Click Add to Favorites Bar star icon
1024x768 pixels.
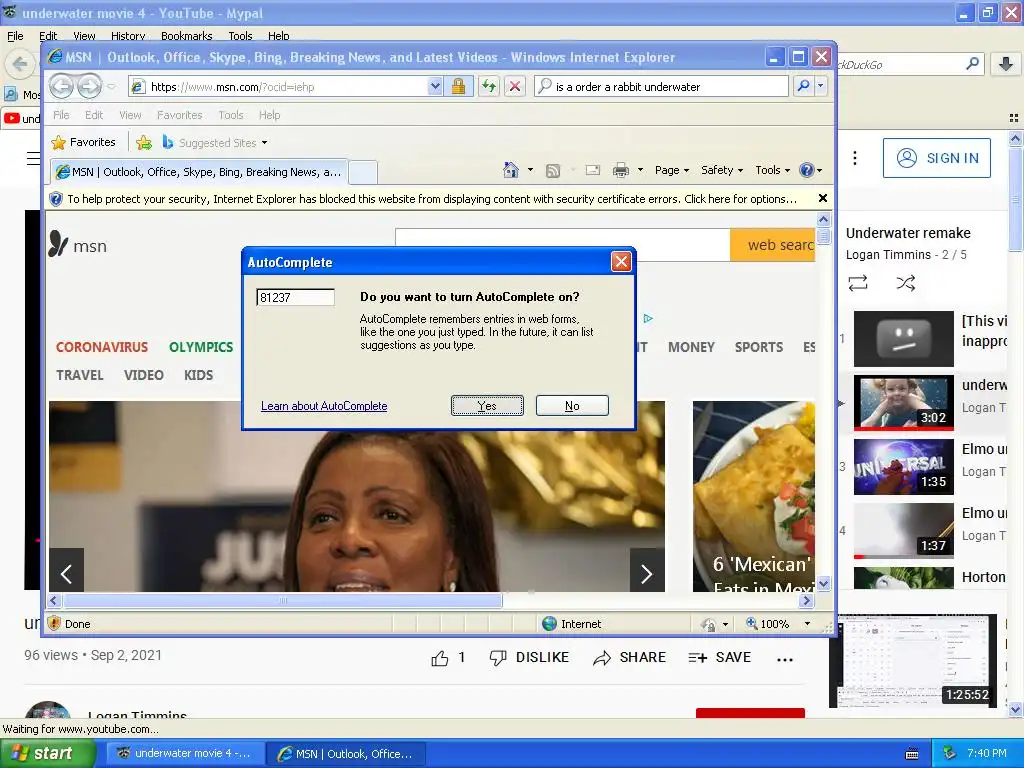(144, 142)
